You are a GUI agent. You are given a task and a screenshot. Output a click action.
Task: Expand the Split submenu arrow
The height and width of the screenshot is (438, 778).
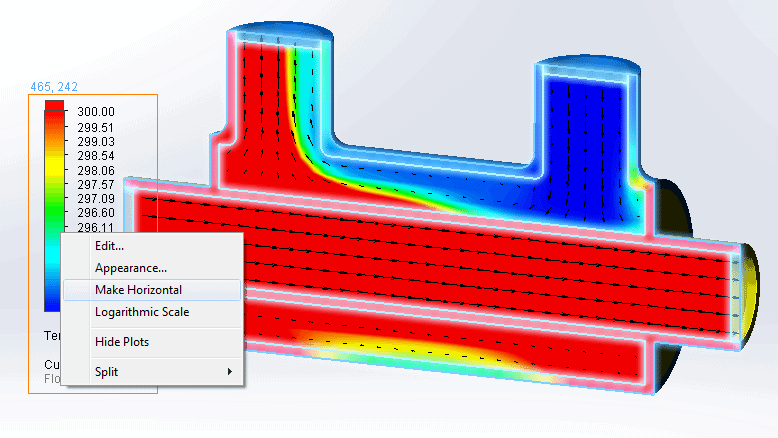[x=230, y=372]
